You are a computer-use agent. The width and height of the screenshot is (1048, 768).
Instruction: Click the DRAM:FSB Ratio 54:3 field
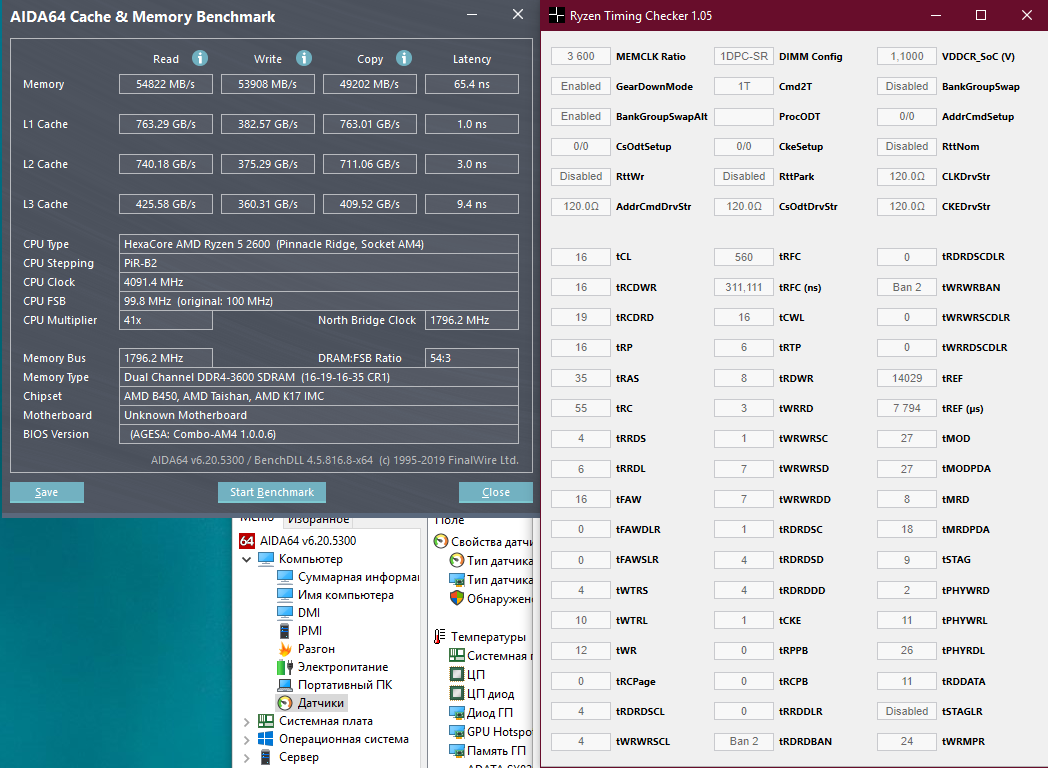[472, 358]
